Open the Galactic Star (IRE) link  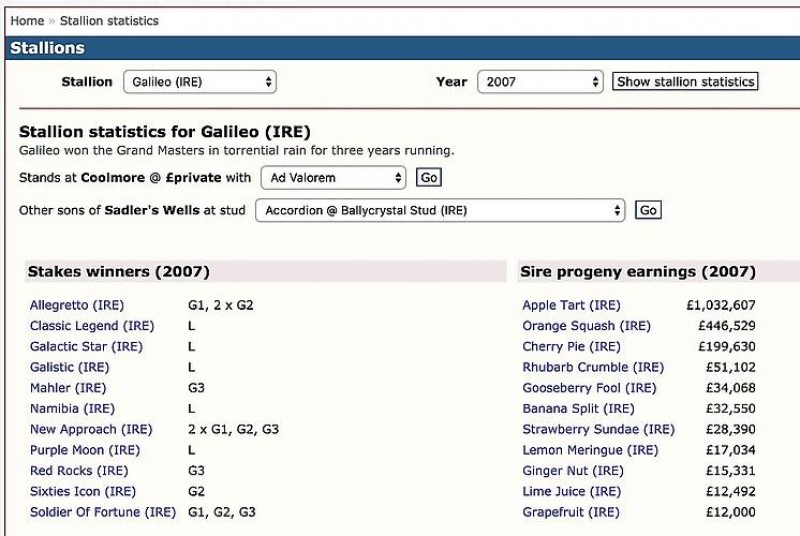click(86, 347)
